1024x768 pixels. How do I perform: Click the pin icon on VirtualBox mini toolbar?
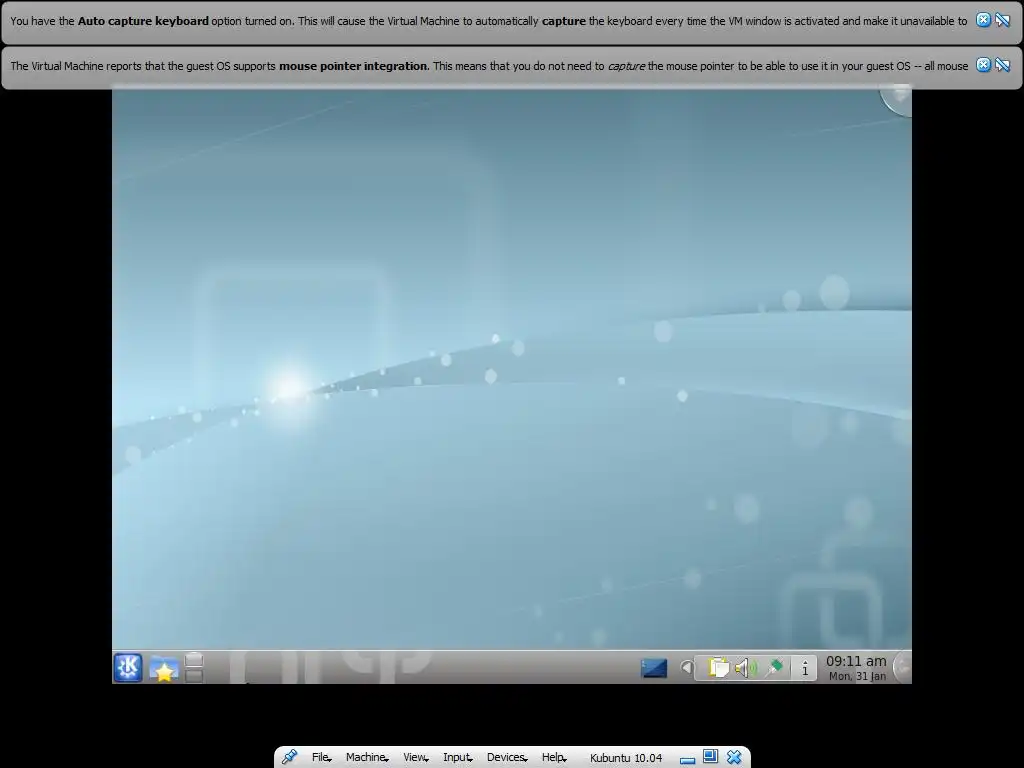click(289, 757)
